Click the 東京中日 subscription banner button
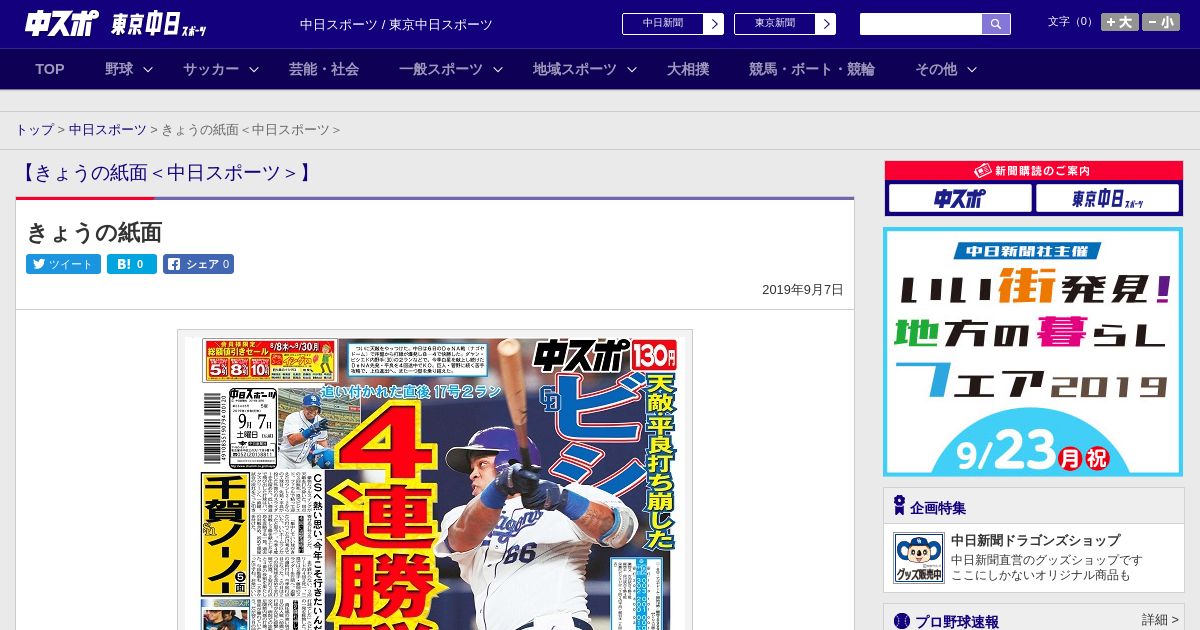Screen dimensions: 1200x630 coord(1107,198)
